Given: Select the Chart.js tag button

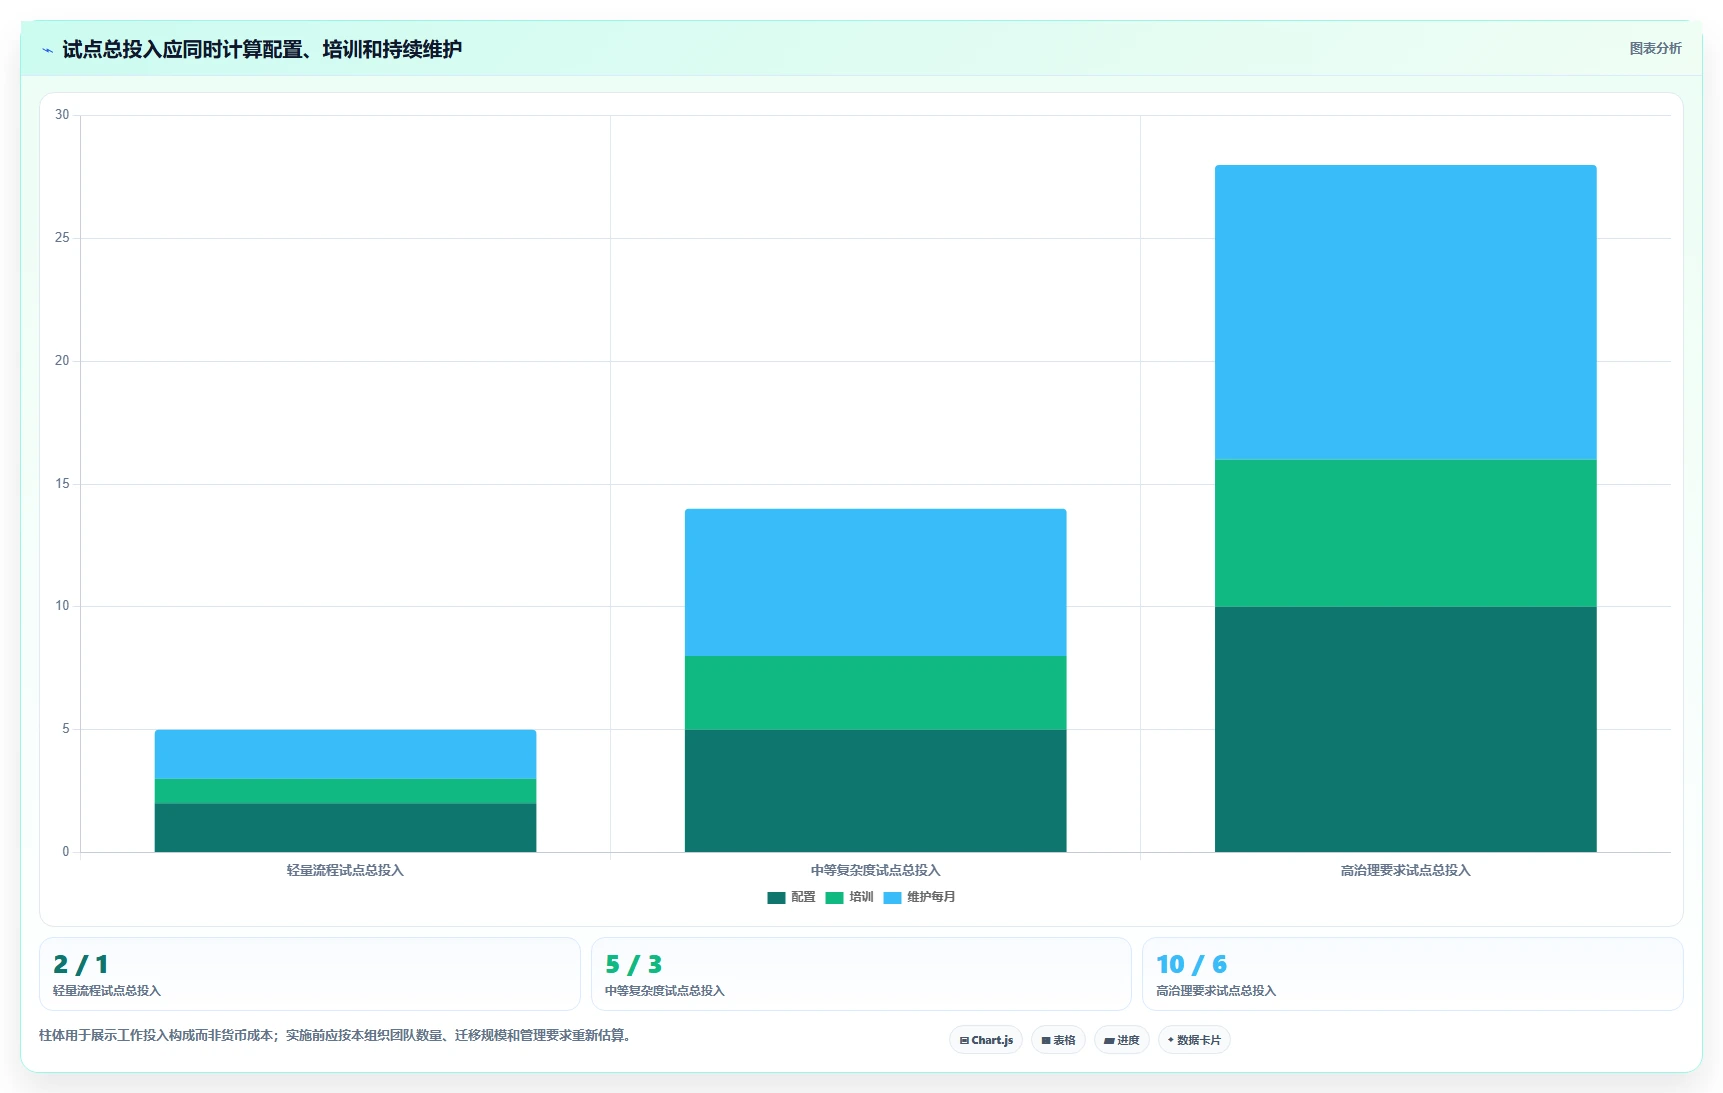Looking at the screenshot, I should (986, 1040).
